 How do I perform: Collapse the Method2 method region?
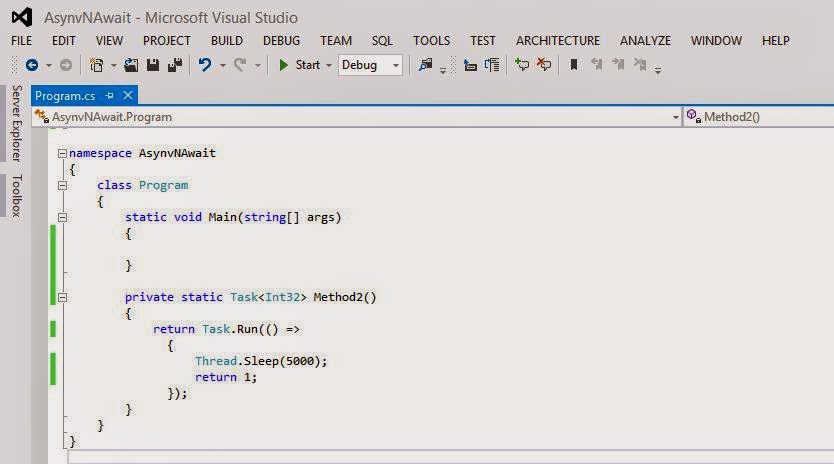point(62,297)
